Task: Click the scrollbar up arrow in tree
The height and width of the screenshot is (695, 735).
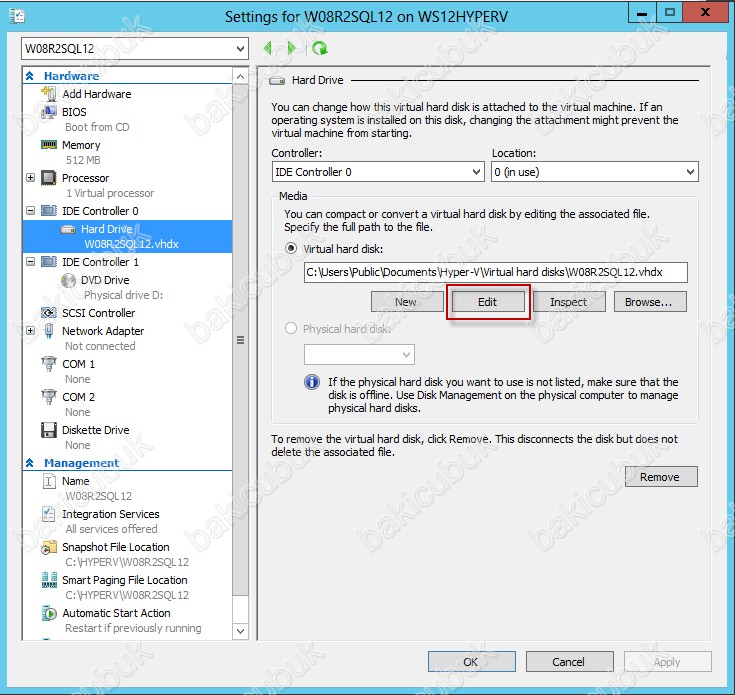Action: [240, 76]
